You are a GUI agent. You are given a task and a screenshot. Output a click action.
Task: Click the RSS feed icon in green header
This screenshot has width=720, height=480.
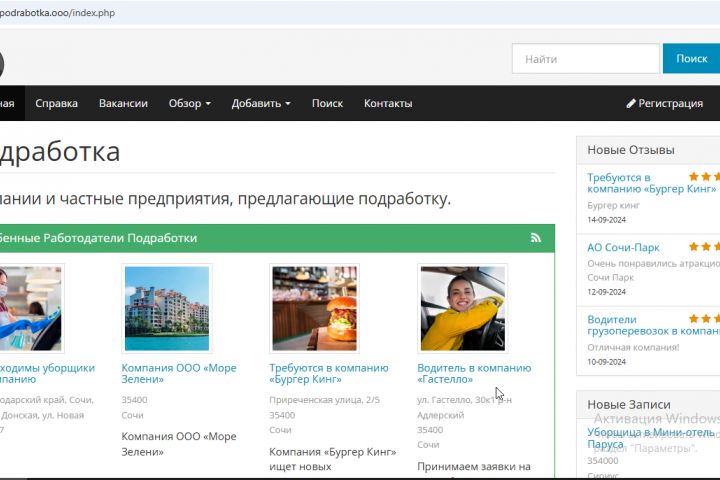[535, 237]
